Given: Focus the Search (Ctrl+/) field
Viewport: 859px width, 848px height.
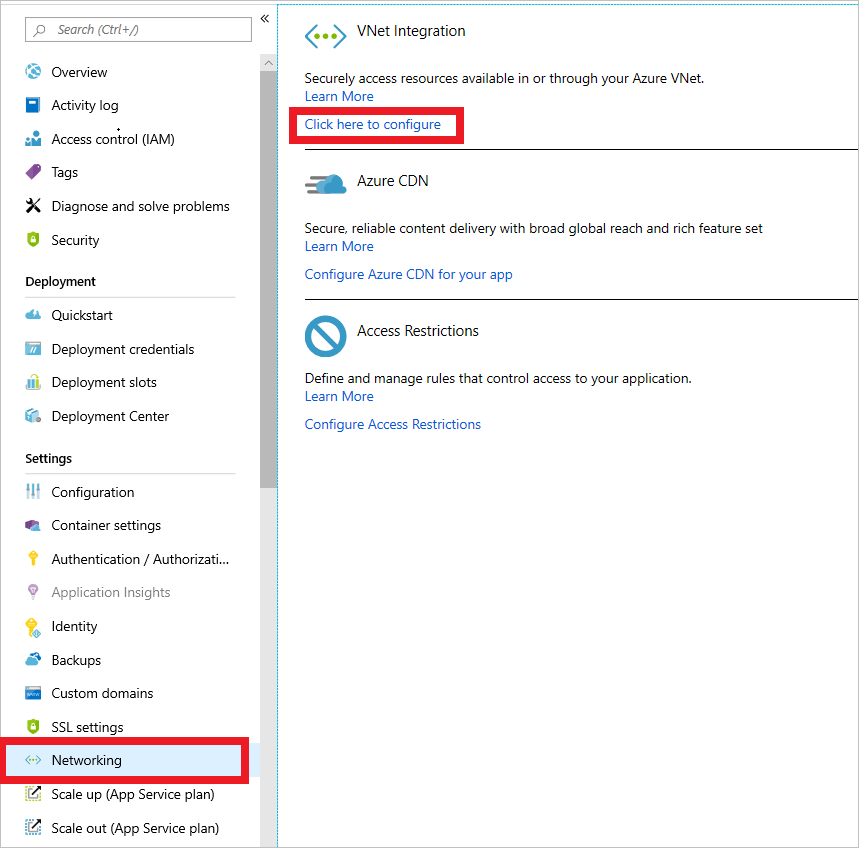Looking at the screenshot, I should coord(138,30).
